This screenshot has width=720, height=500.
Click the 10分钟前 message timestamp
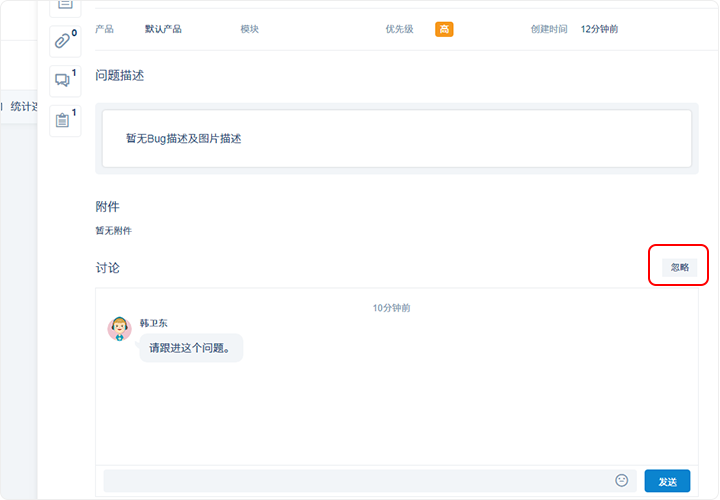point(391,308)
